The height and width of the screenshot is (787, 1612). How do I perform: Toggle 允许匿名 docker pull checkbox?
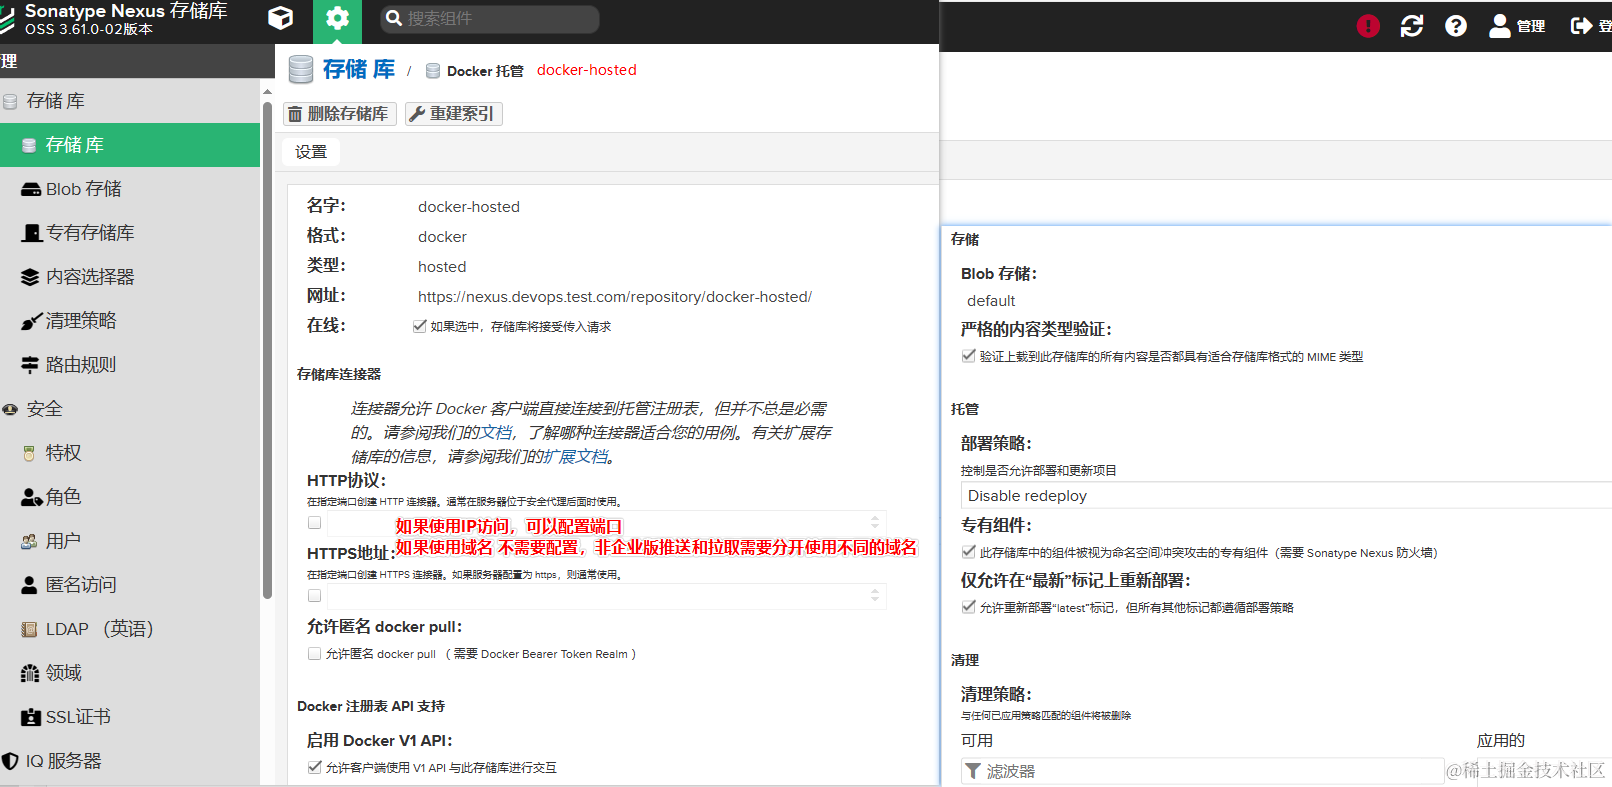click(x=315, y=653)
